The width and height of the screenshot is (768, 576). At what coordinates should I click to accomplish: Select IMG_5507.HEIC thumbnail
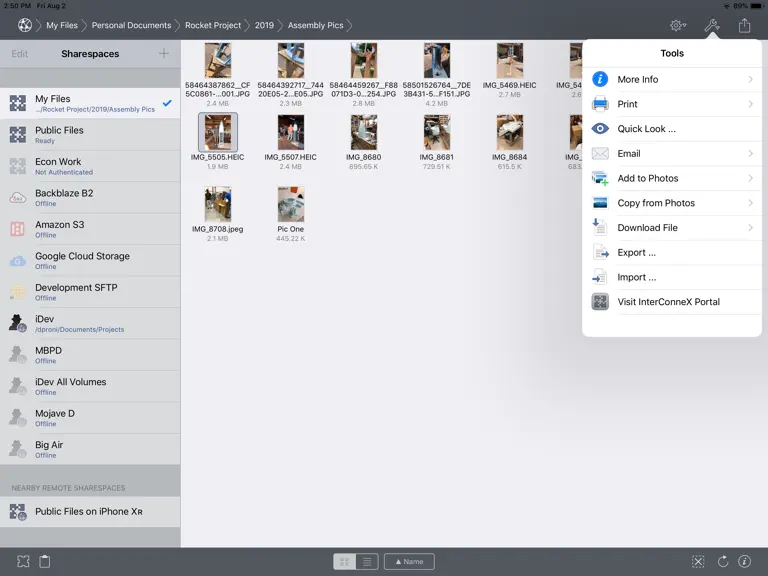(x=290, y=132)
